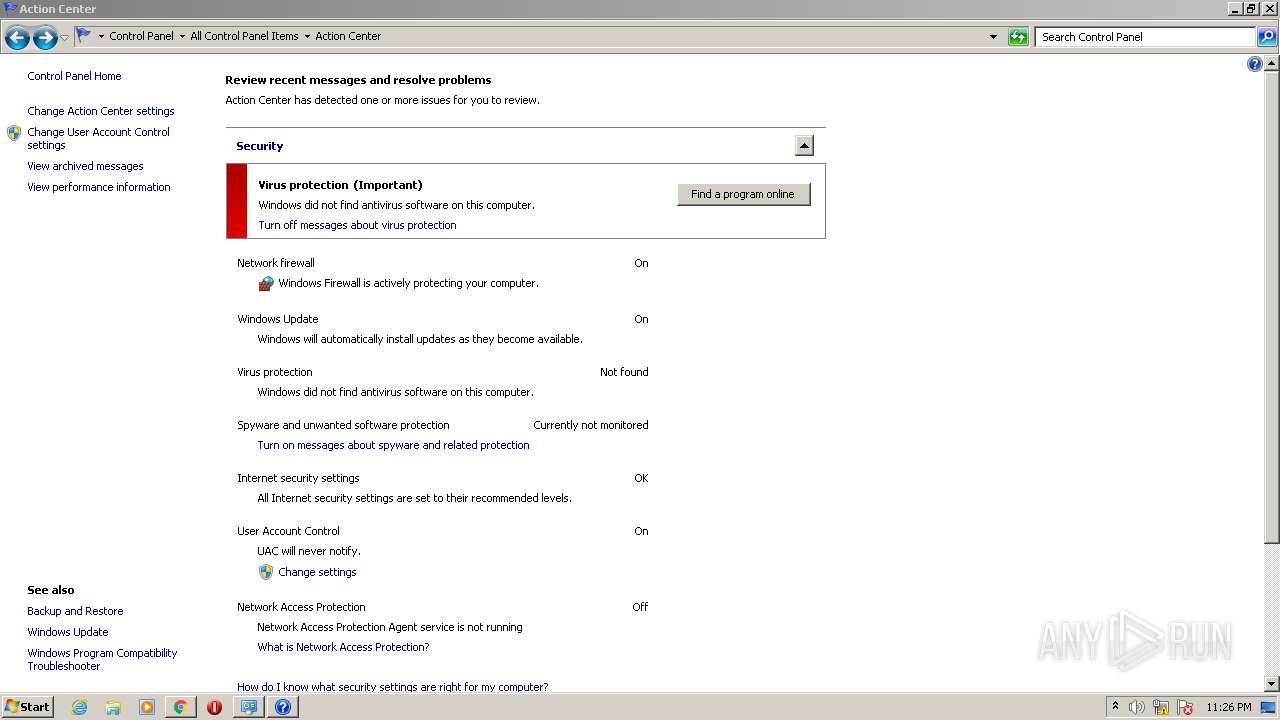This screenshot has height=720, width=1280.
Task: Collapse the Security section with arrow button
Action: [804, 146]
